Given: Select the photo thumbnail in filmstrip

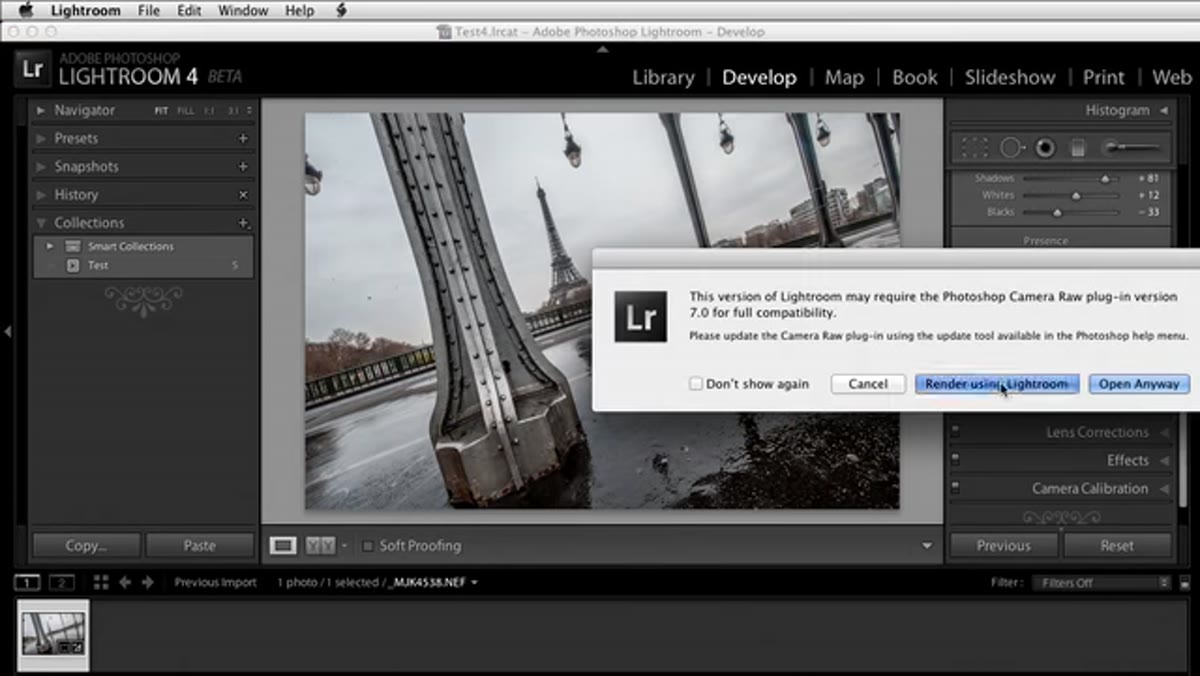Looking at the screenshot, I should pos(54,634).
